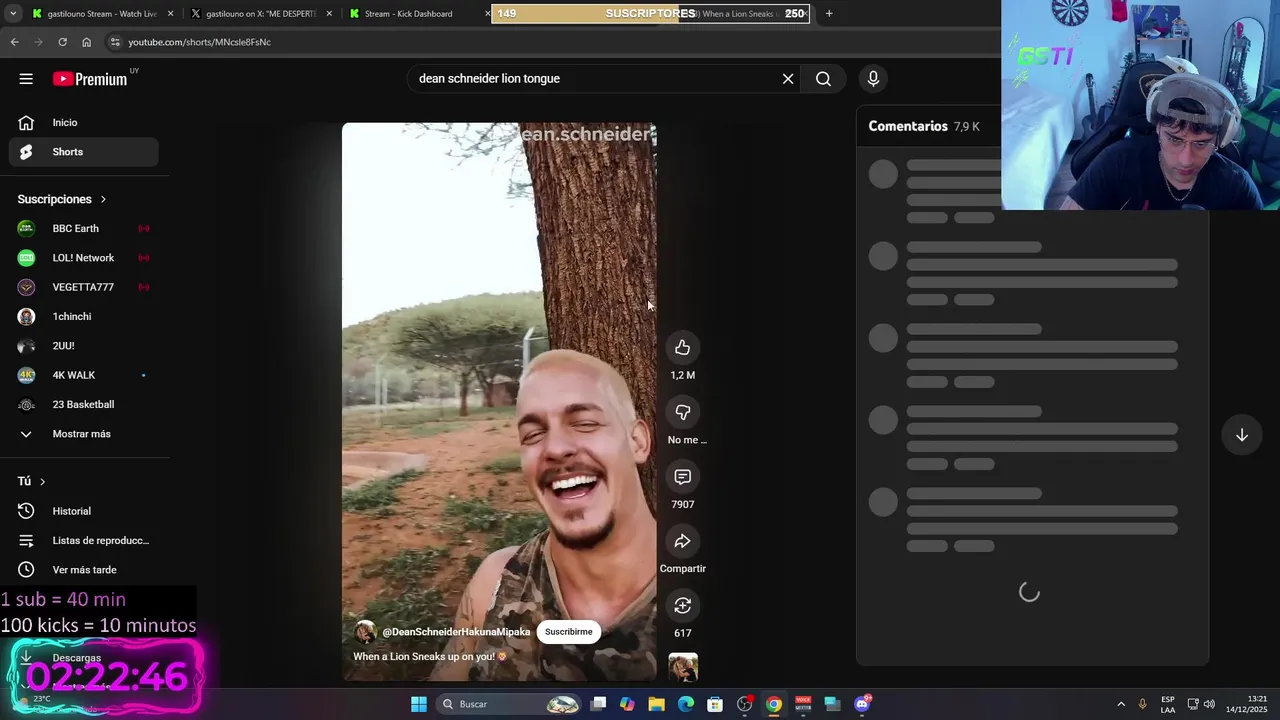The width and height of the screenshot is (1280, 720).
Task: Open Copilot from the taskbar
Action: [x=627, y=704]
